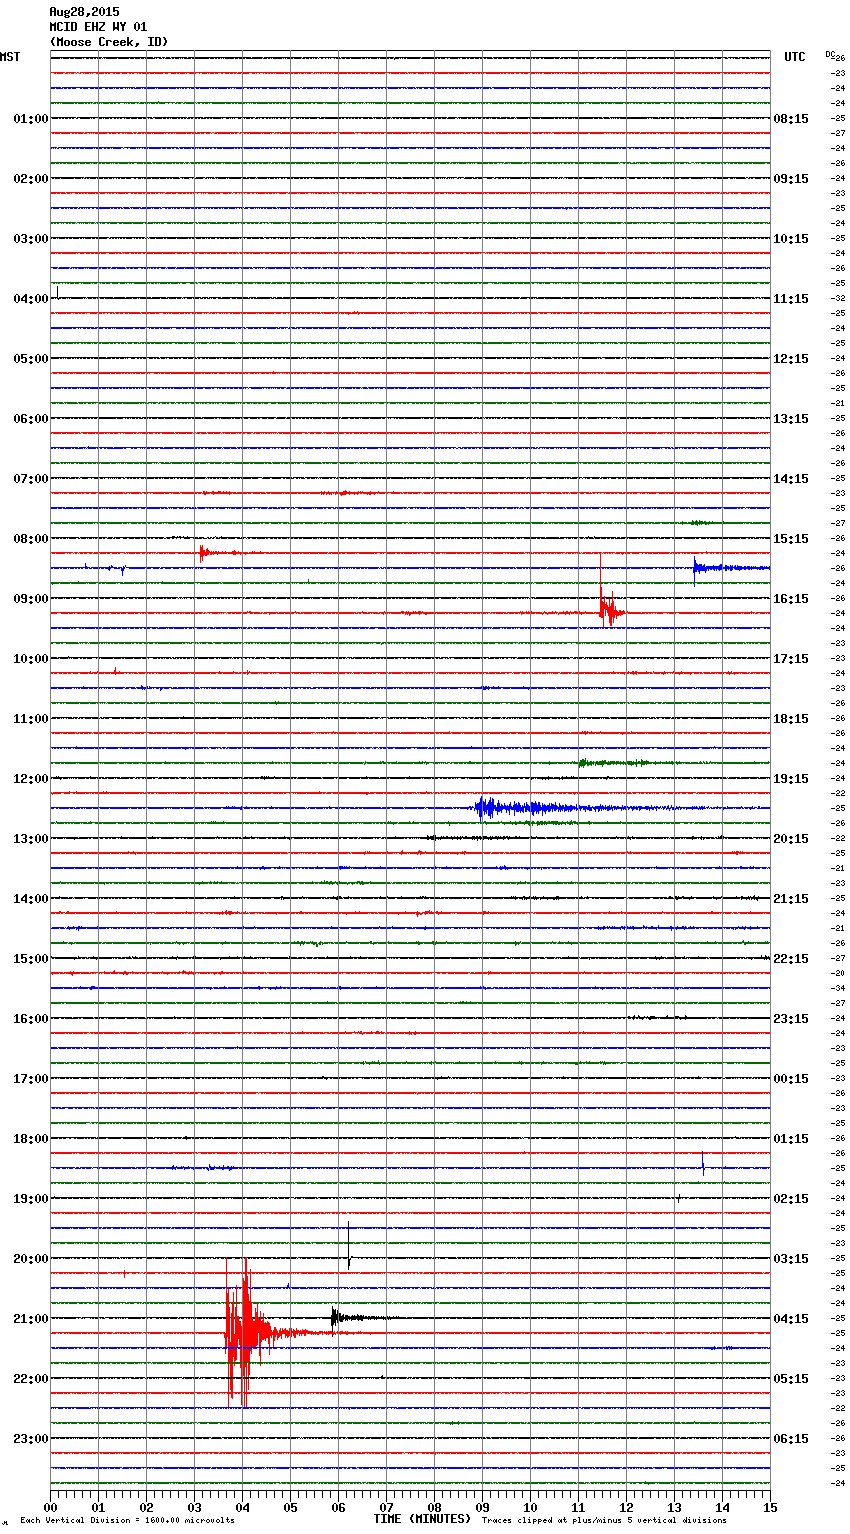Select the 01:00 MST hour label
The height and width of the screenshot is (1534, 850).
(x=31, y=119)
